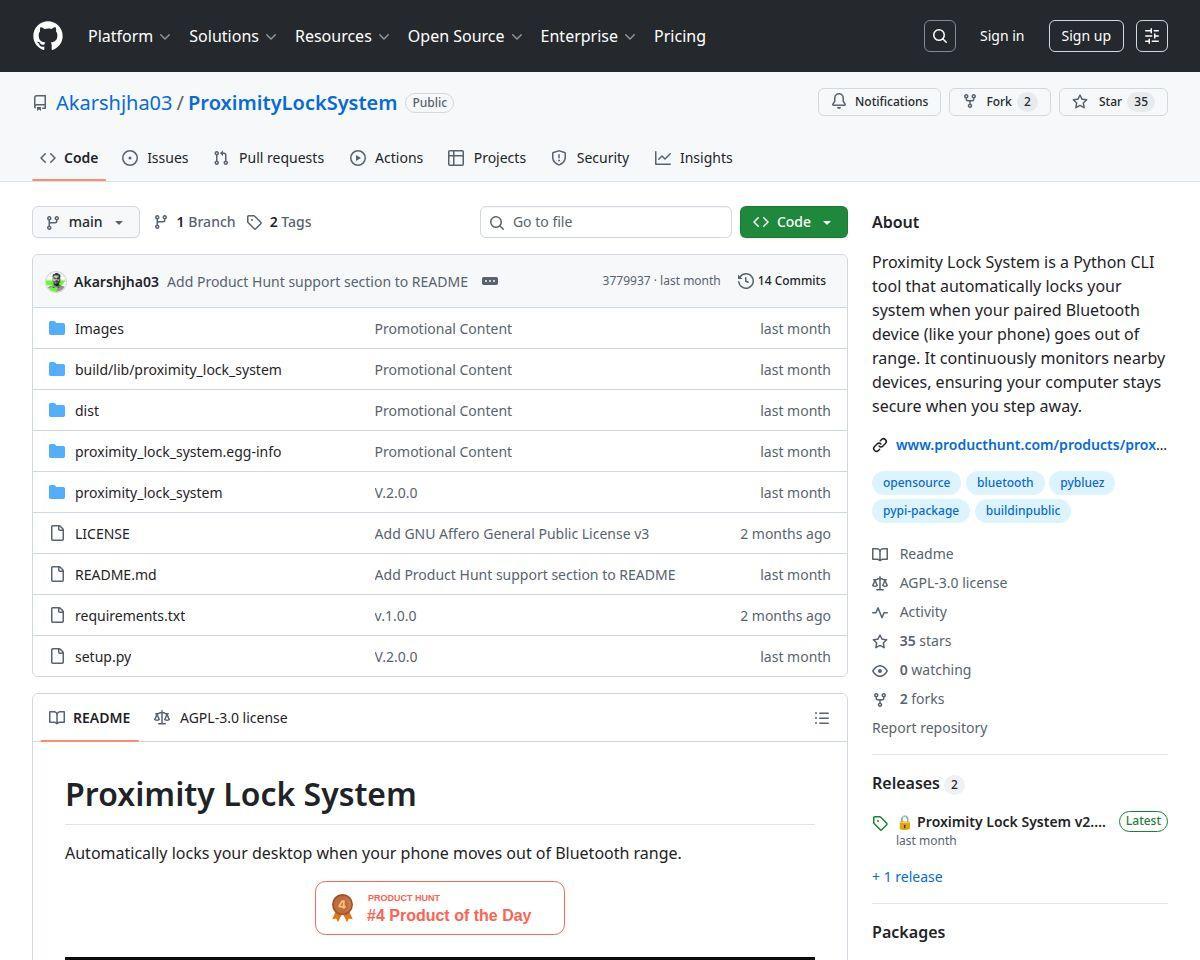Image resolution: width=1200 pixels, height=960 pixels.
Task: Open the producthunt.com website link
Action: coord(1031,445)
